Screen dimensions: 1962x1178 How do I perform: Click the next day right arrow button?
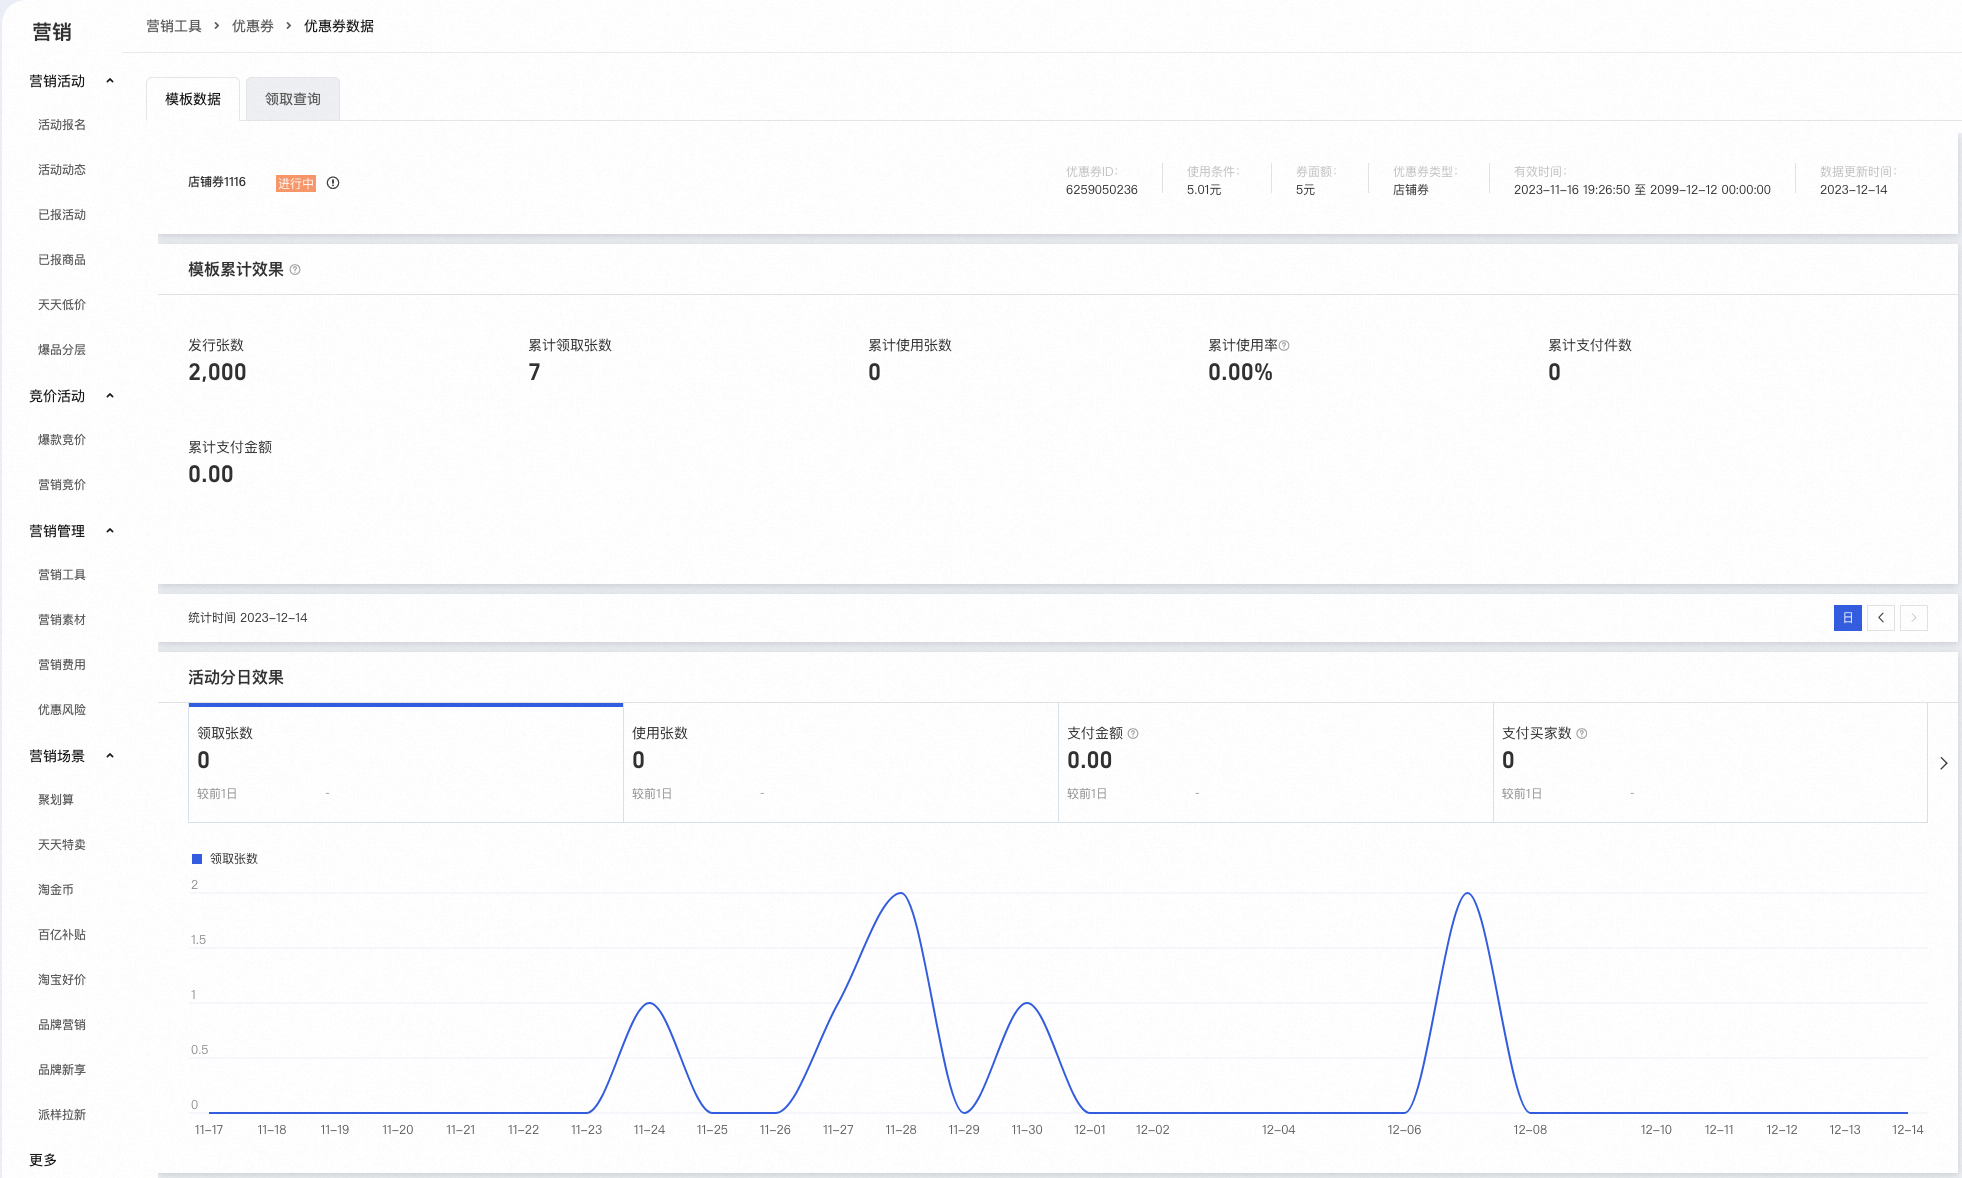[x=1914, y=618]
